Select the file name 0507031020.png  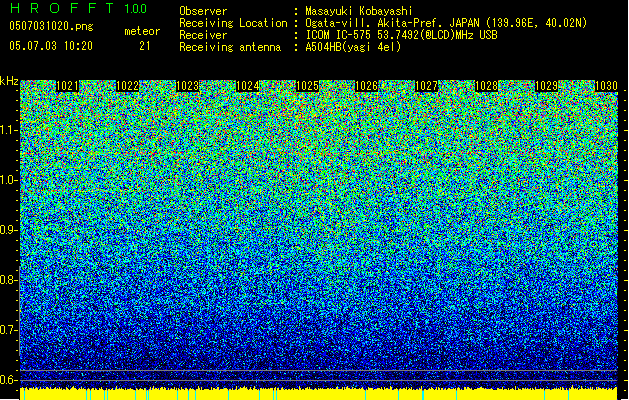click(51, 26)
